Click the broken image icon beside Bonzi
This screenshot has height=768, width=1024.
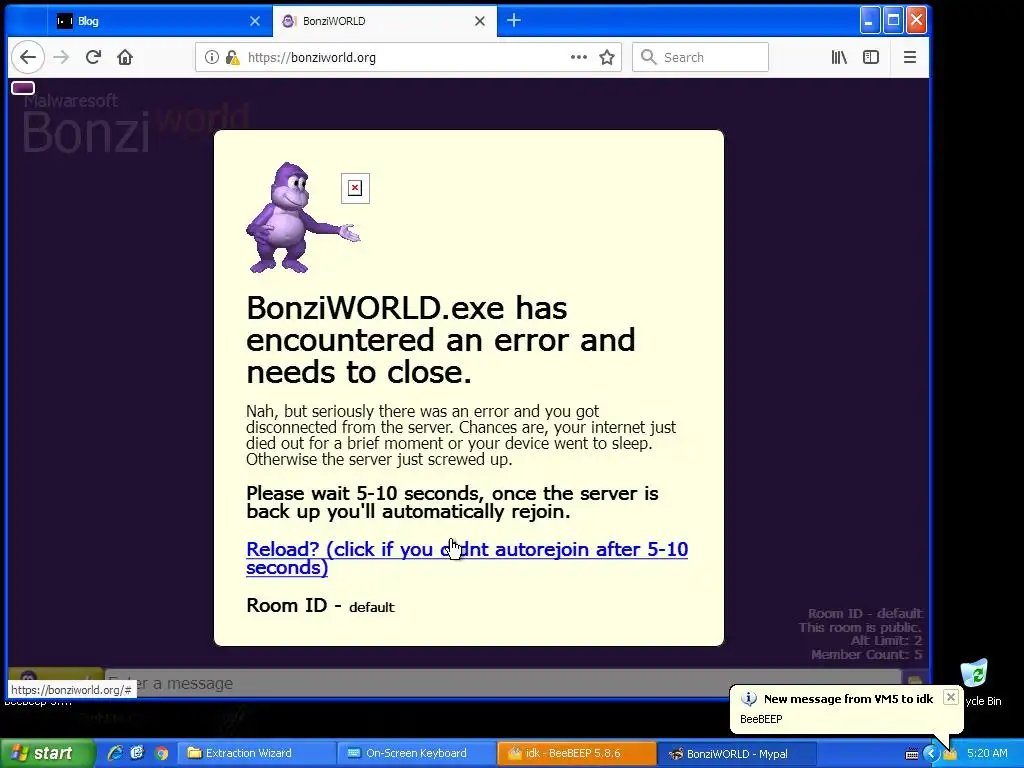(355, 188)
